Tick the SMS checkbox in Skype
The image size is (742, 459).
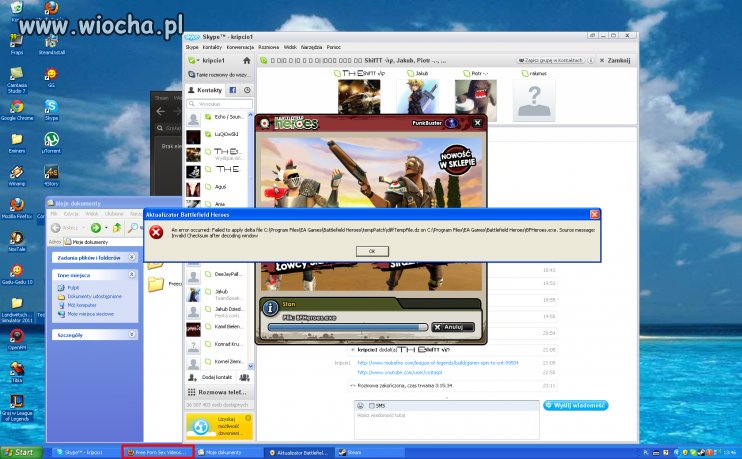pos(372,406)
